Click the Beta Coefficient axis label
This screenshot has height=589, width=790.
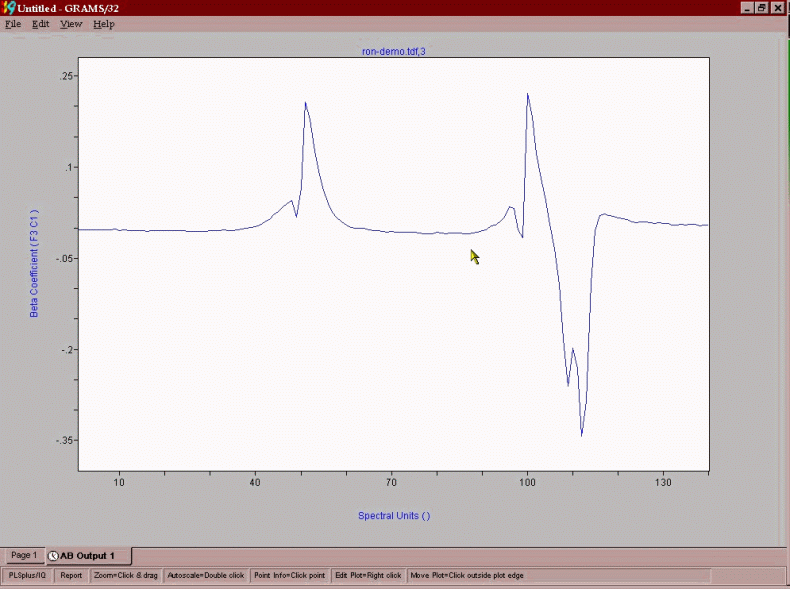tap(34, 264)
